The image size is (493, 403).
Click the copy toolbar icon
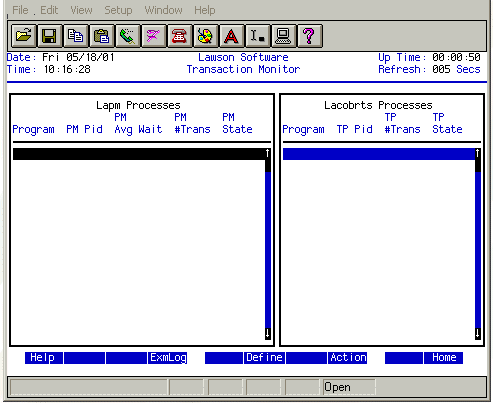75,36
